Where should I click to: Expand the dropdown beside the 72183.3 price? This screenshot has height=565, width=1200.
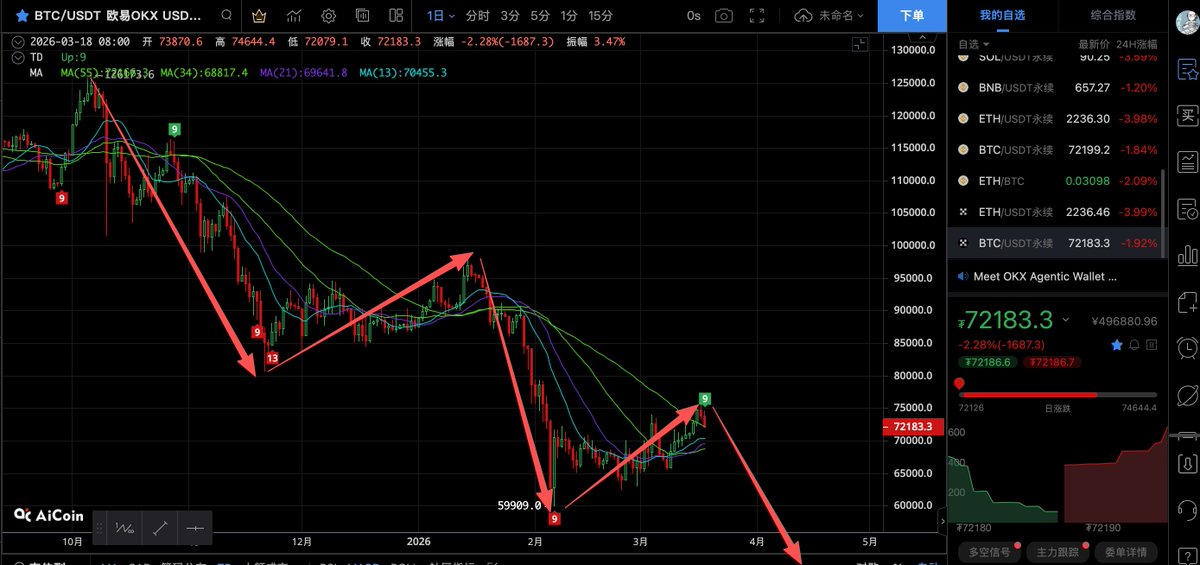(x=1066, y=320)
